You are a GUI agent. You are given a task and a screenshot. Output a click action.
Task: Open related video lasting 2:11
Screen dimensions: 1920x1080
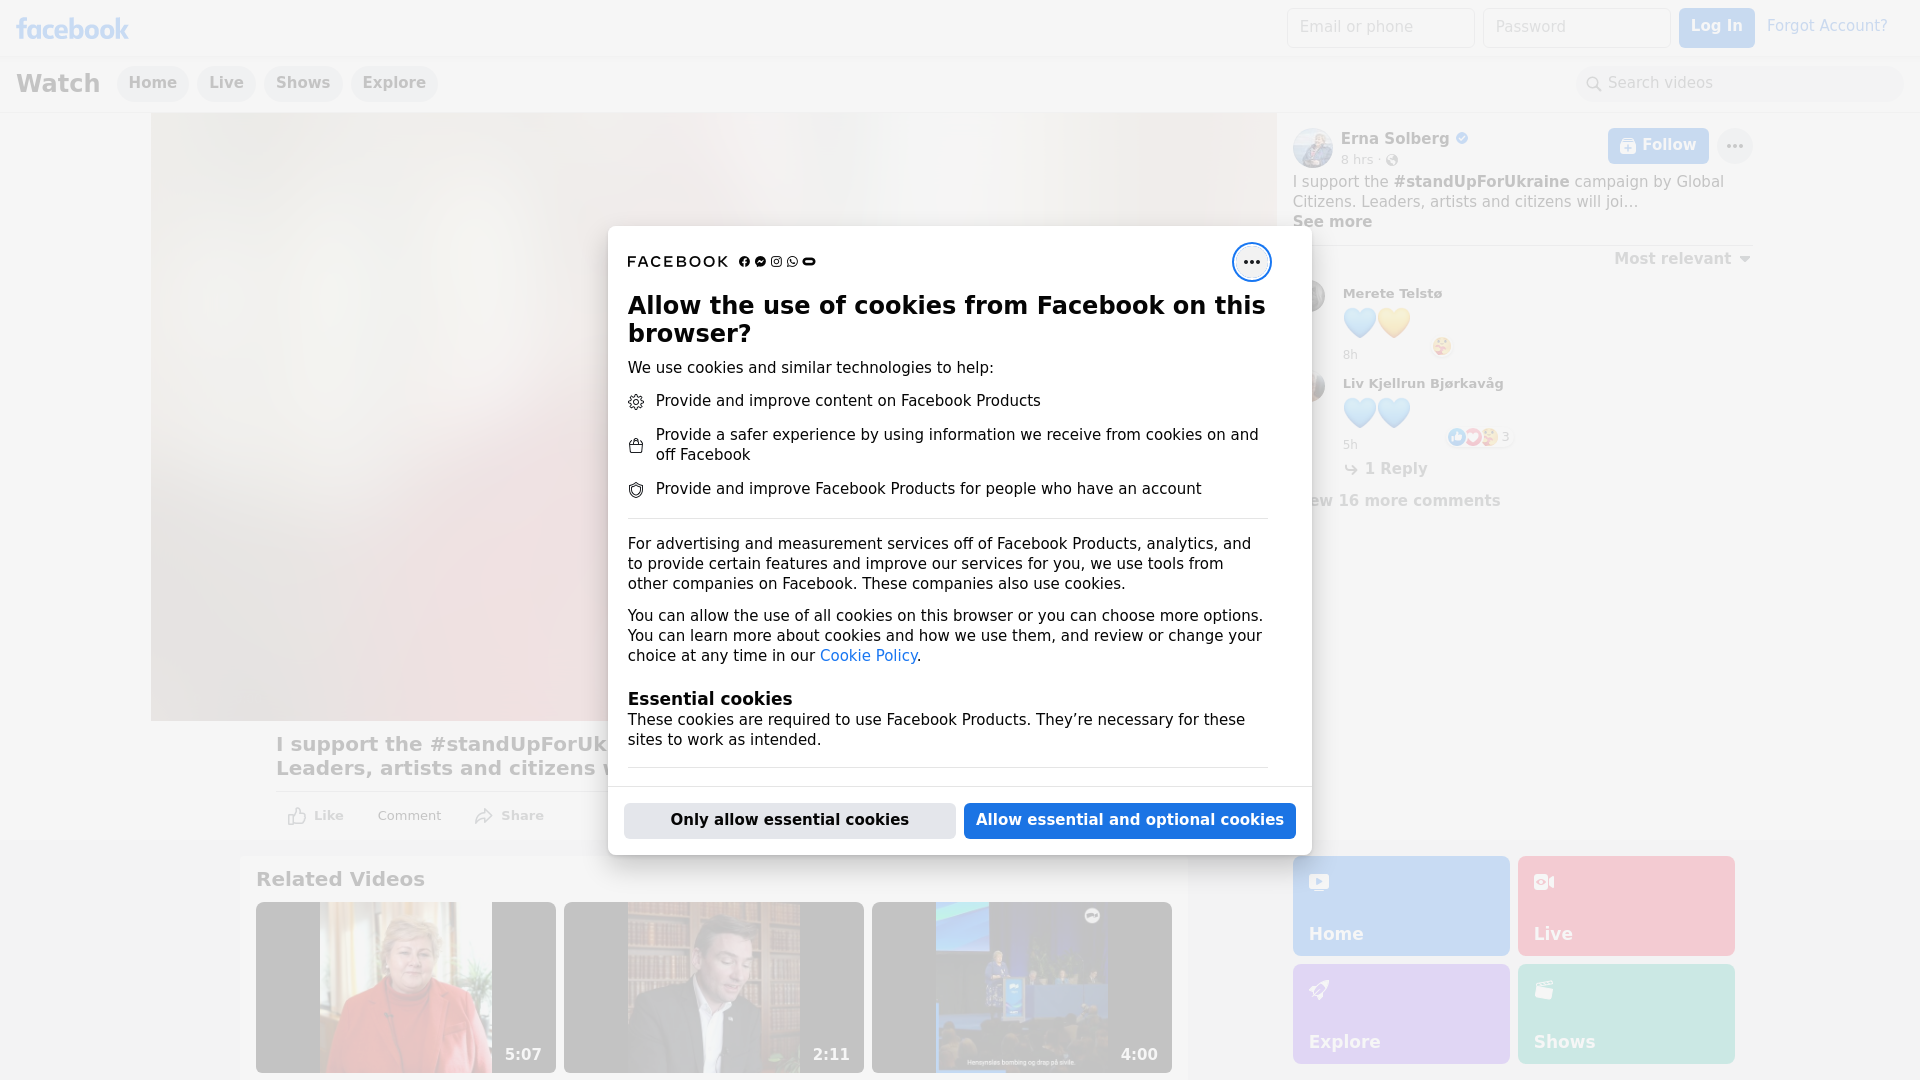(714, 987)
